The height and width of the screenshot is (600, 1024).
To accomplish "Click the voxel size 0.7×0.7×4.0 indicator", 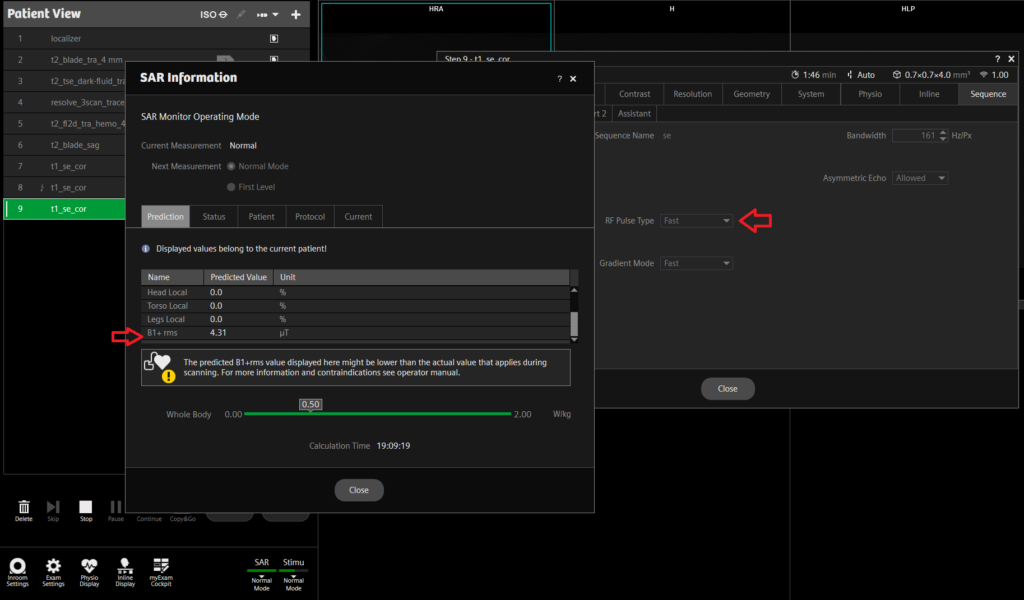I will coord(931,75).
